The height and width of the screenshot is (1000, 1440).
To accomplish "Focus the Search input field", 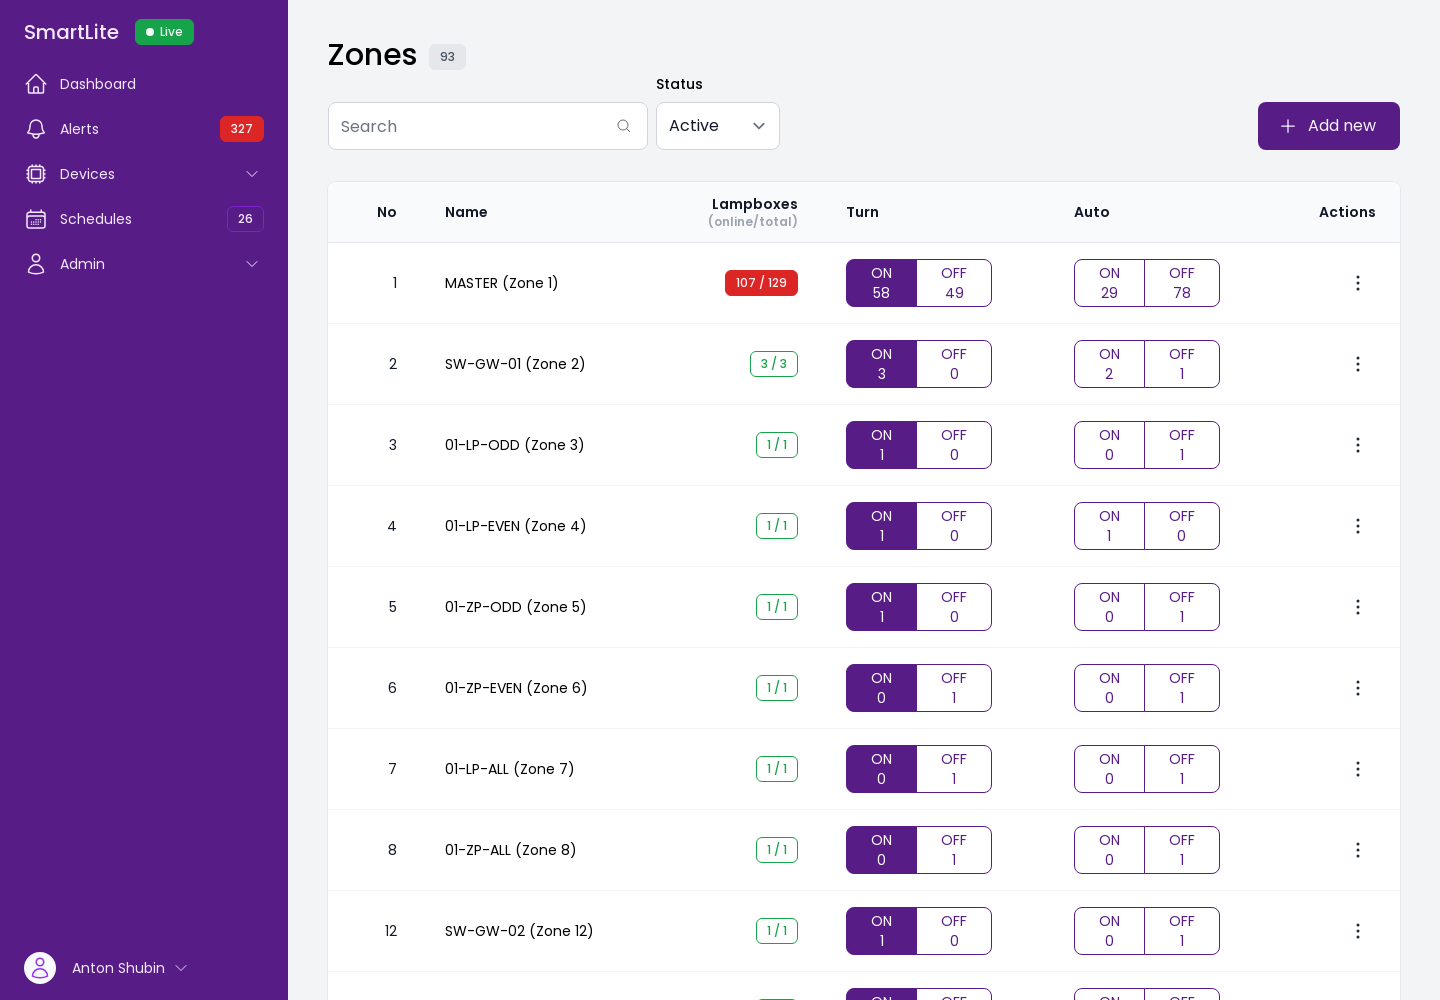I will 488,126.
